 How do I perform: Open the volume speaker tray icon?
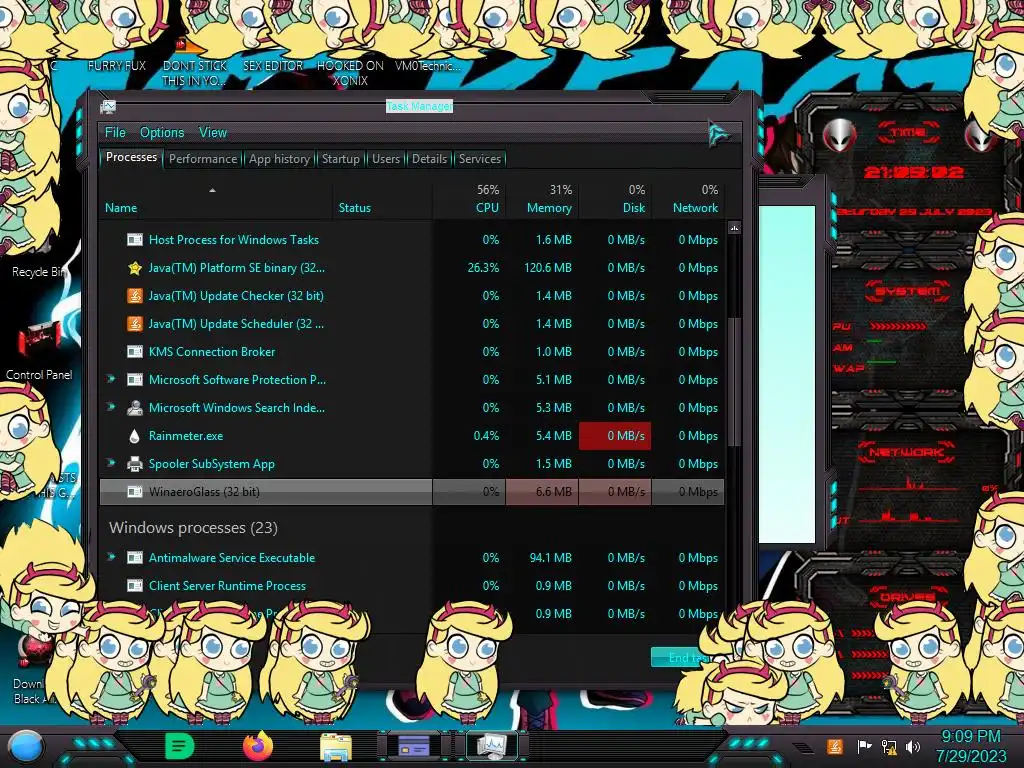click(x=913, y=746)
